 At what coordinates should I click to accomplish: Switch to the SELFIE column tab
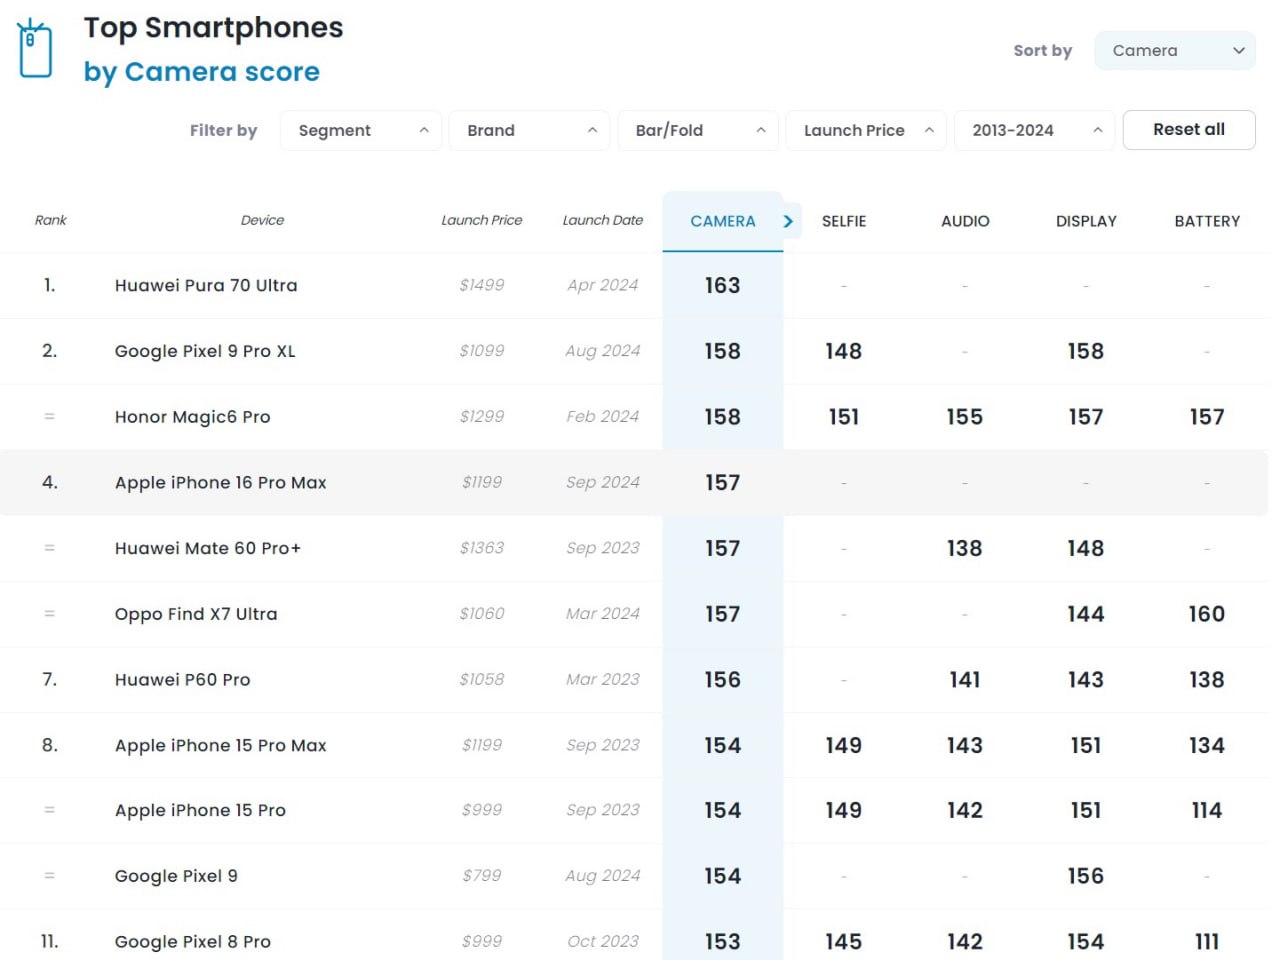coord(844,221)
